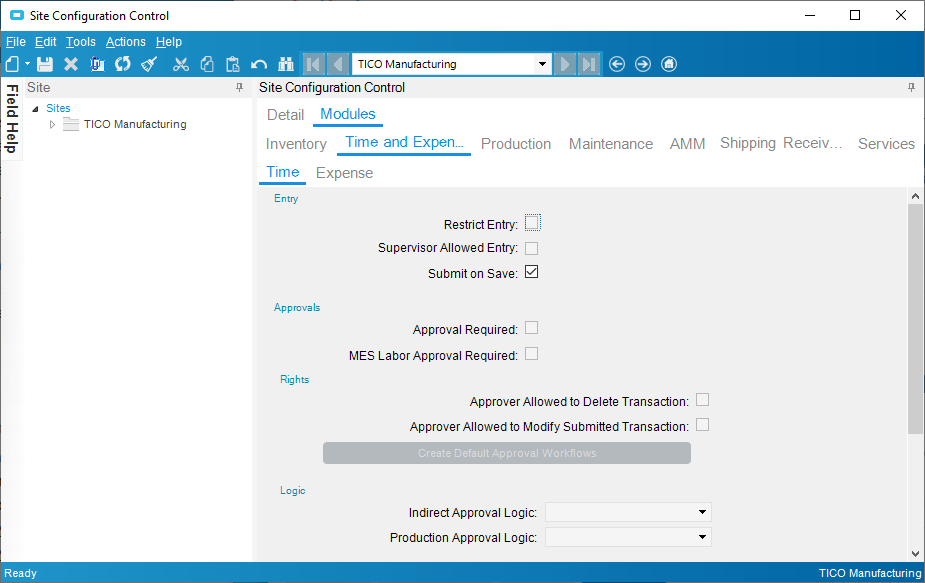This screenshot has height=583, width=925.
Task: Click the Cut scissors icon
Action: pos(181,64)
